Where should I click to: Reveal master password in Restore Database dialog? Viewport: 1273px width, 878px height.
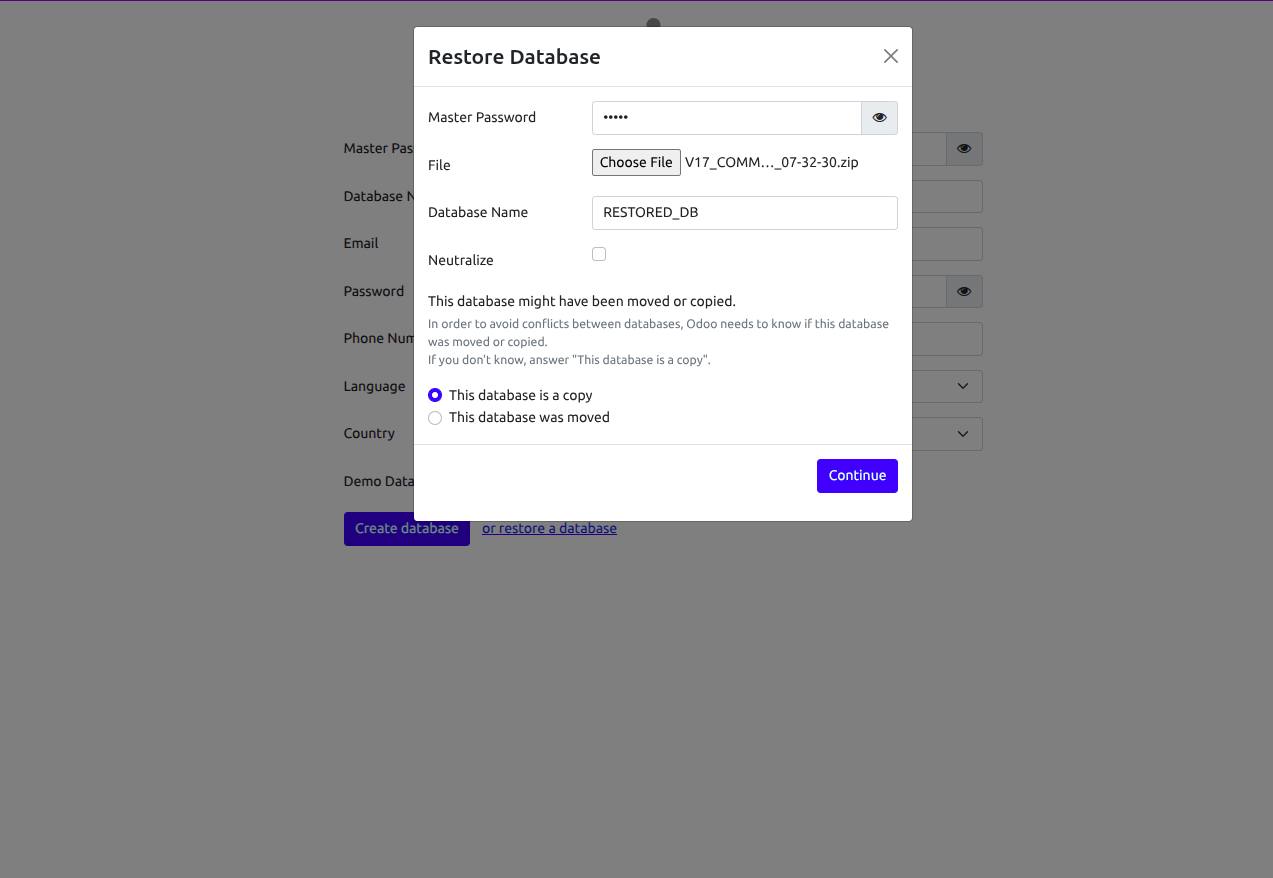(x=879, y=118)
